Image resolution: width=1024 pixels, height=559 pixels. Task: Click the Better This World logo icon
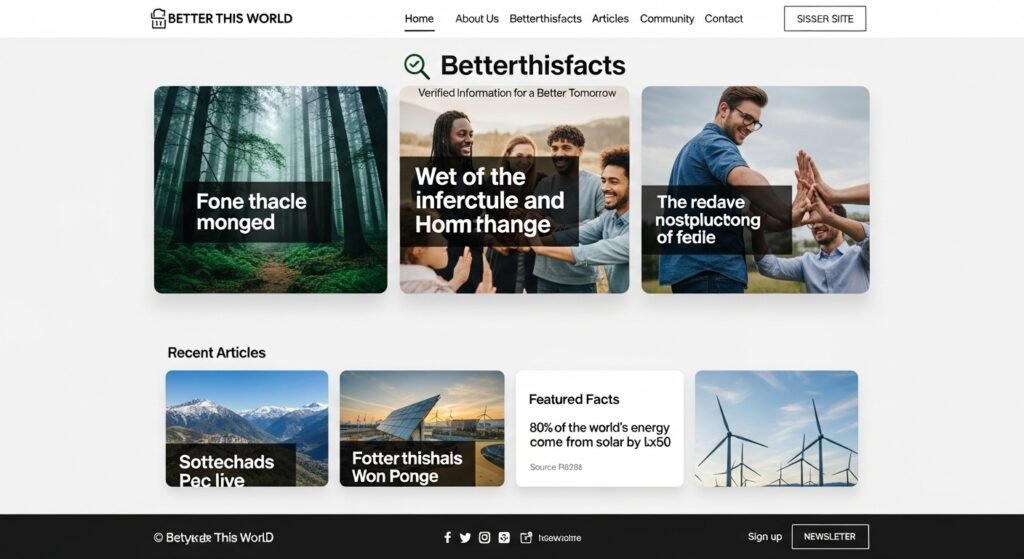pyautogui.click(x=158, y=18)
